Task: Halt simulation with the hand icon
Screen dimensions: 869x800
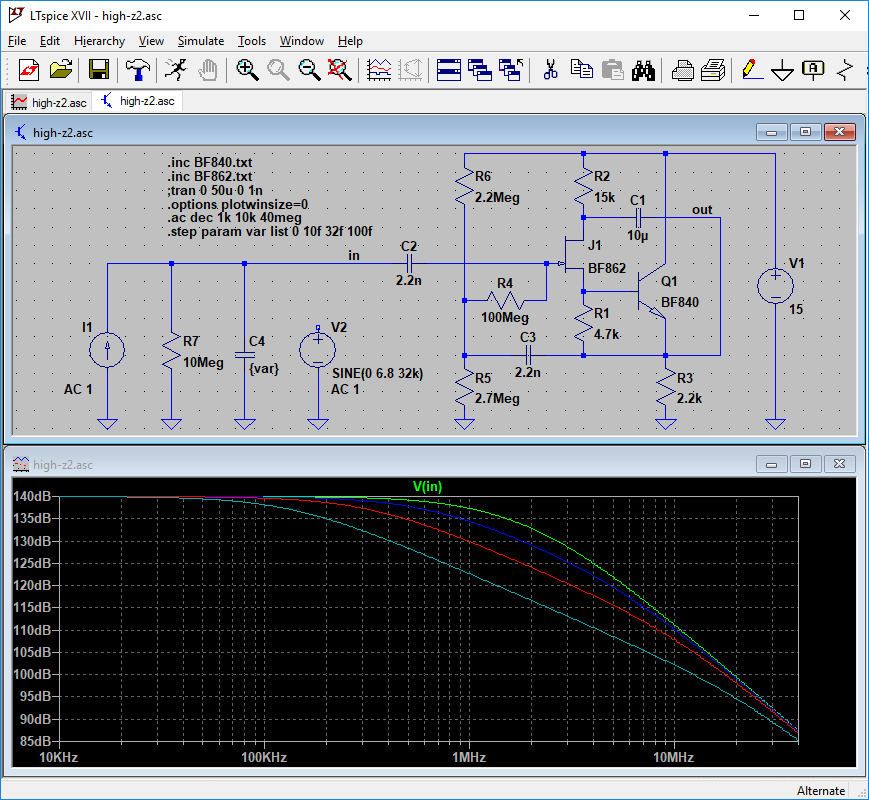Action: [x=207, y=70]
